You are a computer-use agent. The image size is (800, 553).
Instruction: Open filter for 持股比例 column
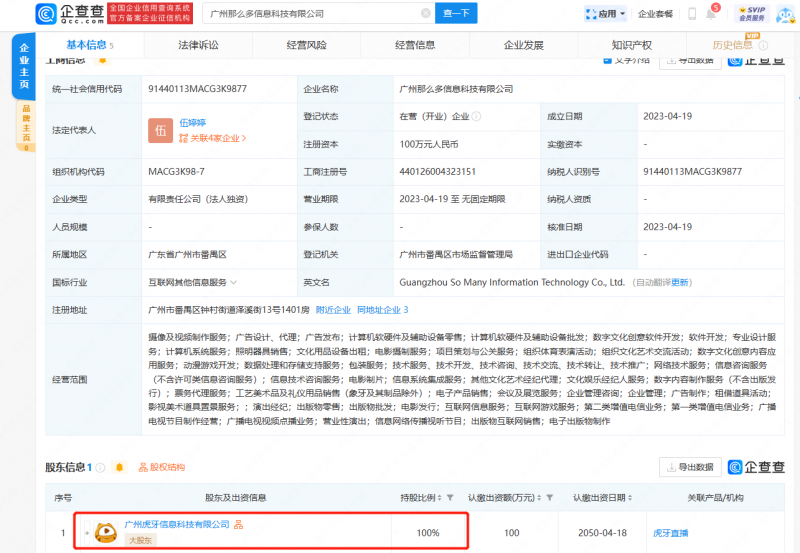click(450, 497)
